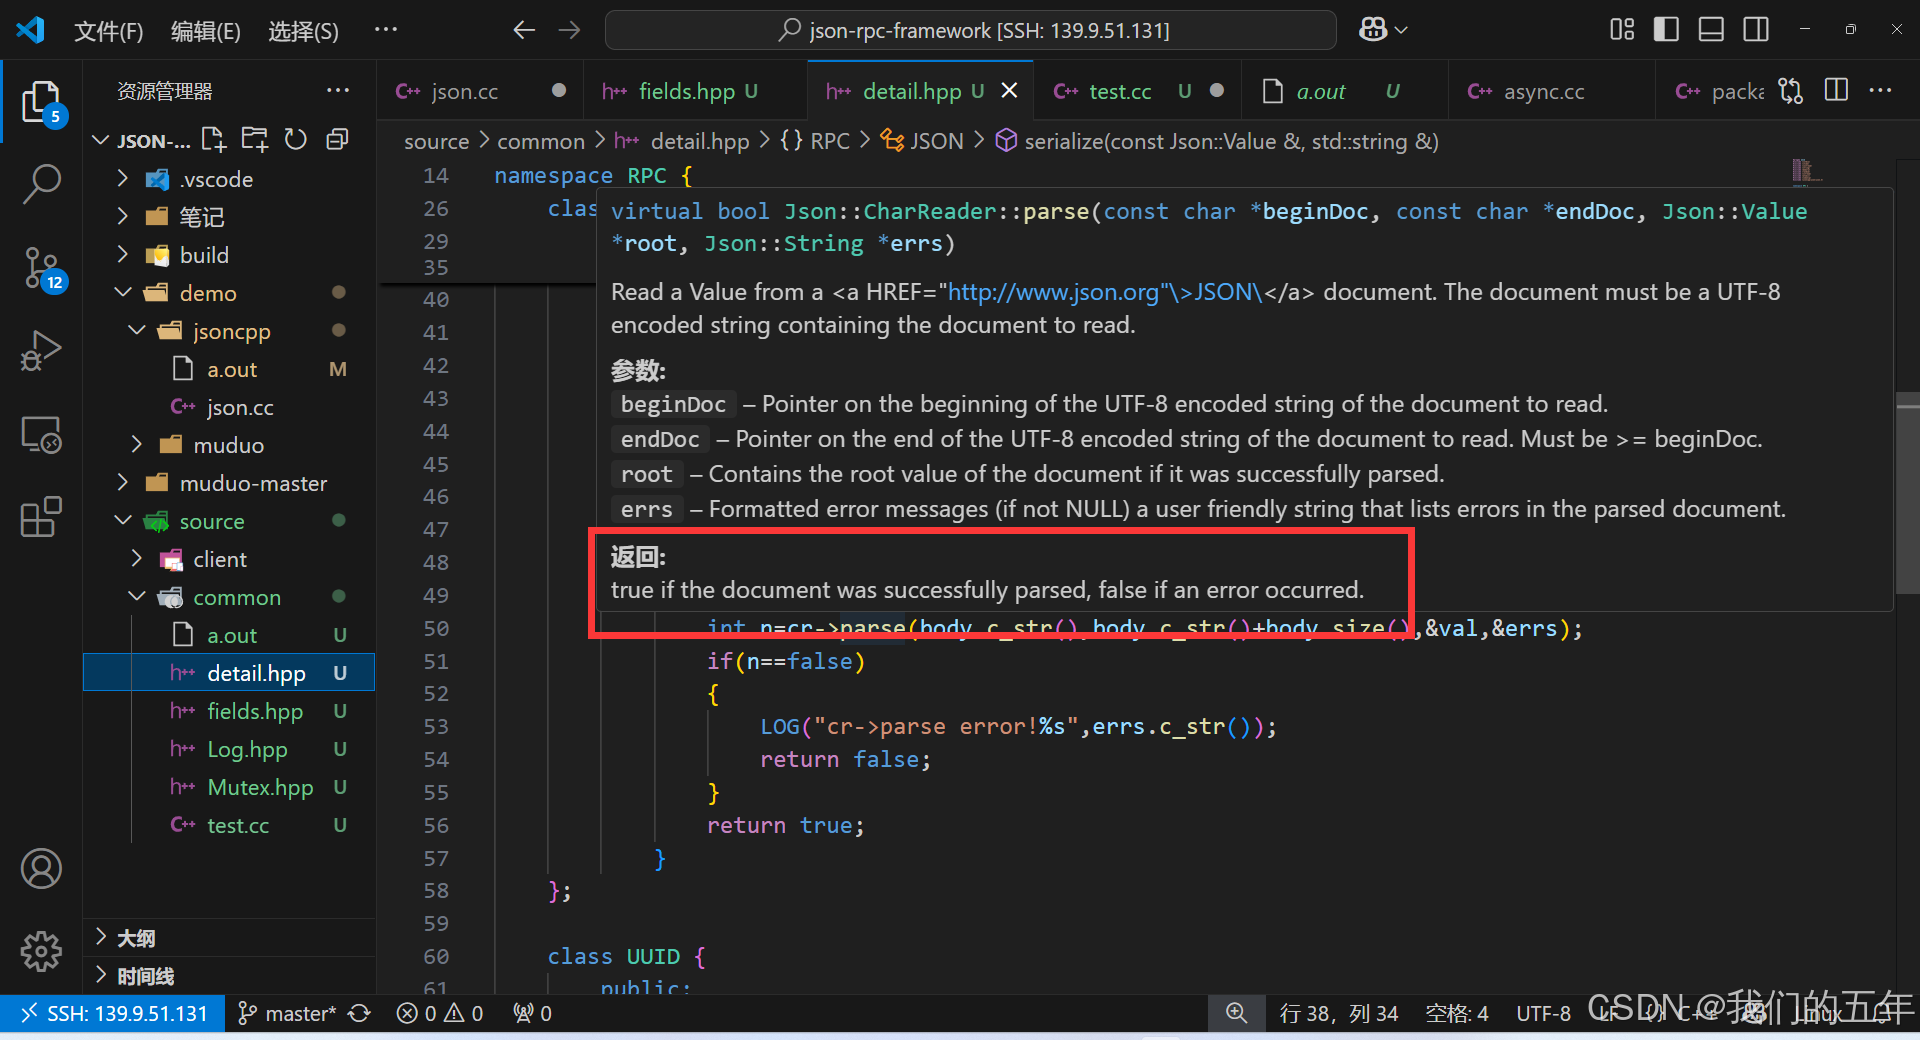The height and width of the screenshot is (1040, 1920).
Task: Click the command center search box
Action: click(x=970, y=30)
